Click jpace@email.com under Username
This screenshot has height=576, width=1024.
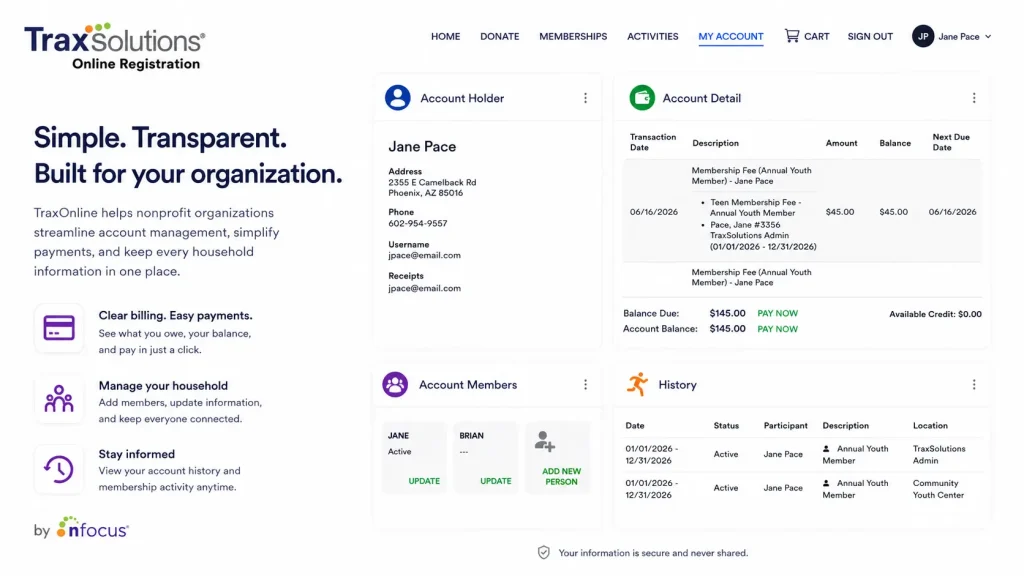424,255
